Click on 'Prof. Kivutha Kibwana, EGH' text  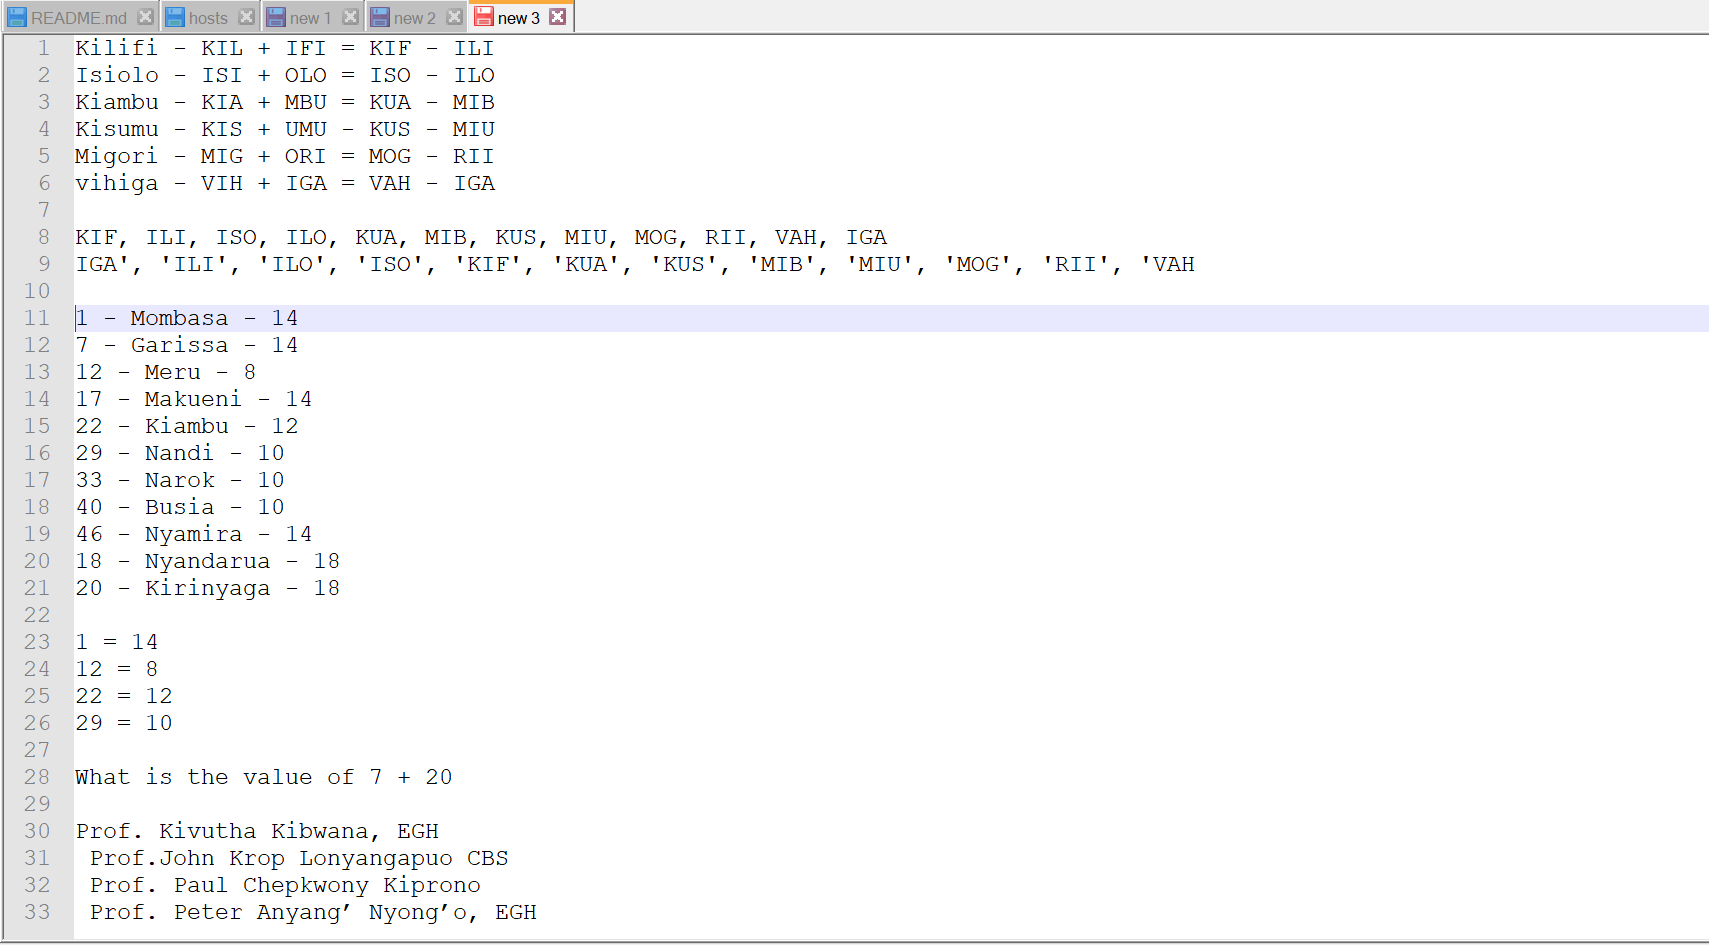257,831
